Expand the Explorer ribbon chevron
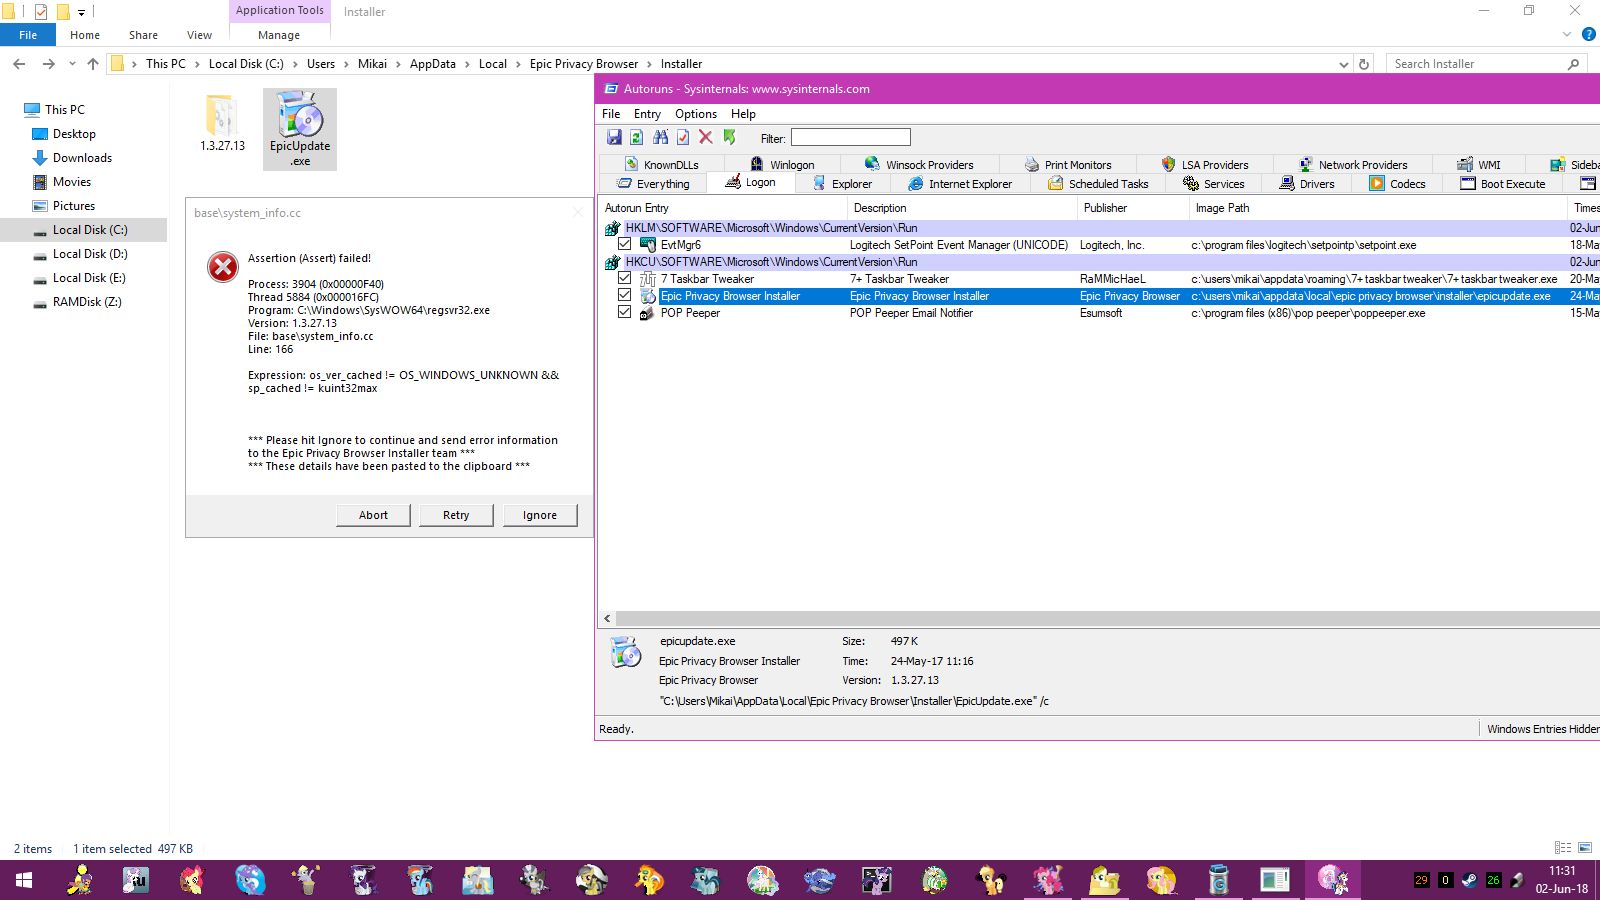This screenshot has height=900, width=1600. 1567,35
